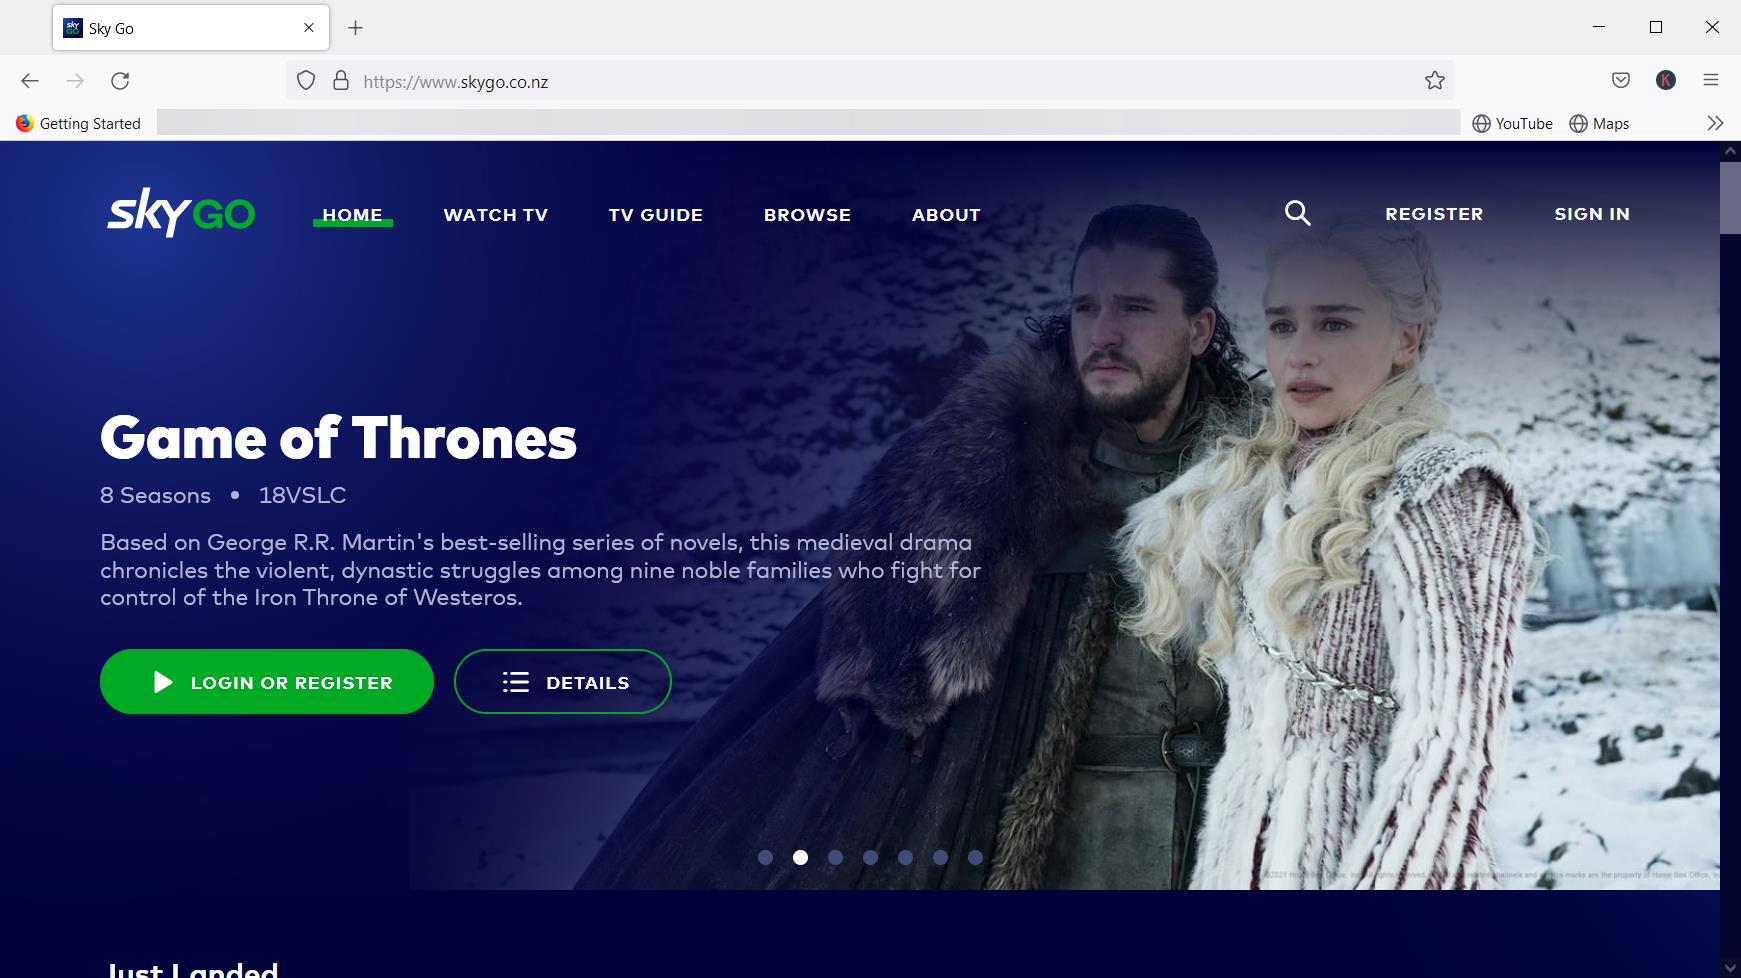1741x978 pixels.
Task: Click the Game of Thrones title
Action: point(338,438)
